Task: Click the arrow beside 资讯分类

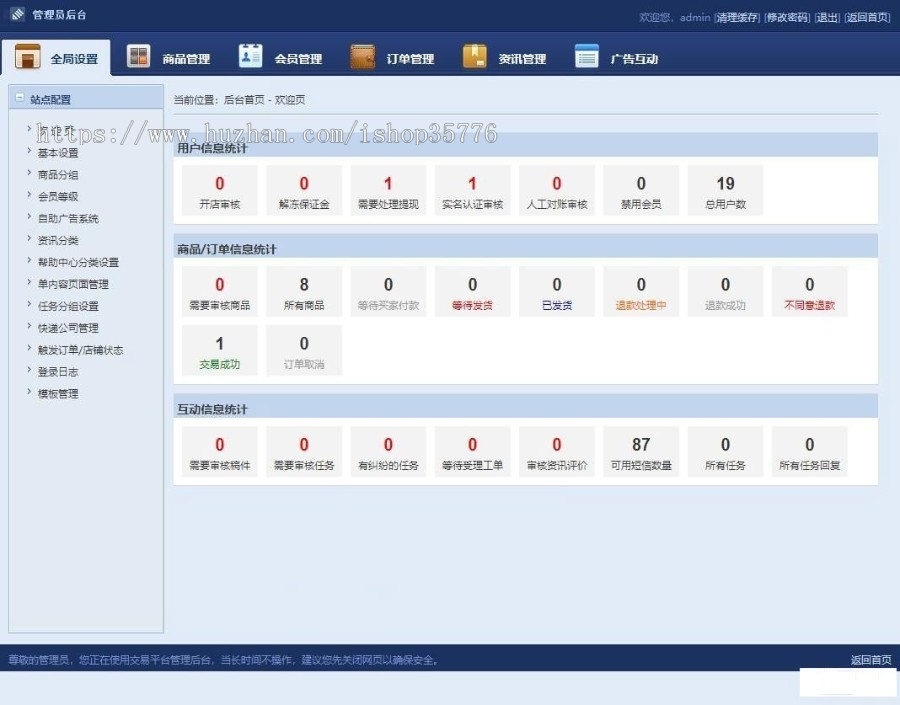Action: 29,238
